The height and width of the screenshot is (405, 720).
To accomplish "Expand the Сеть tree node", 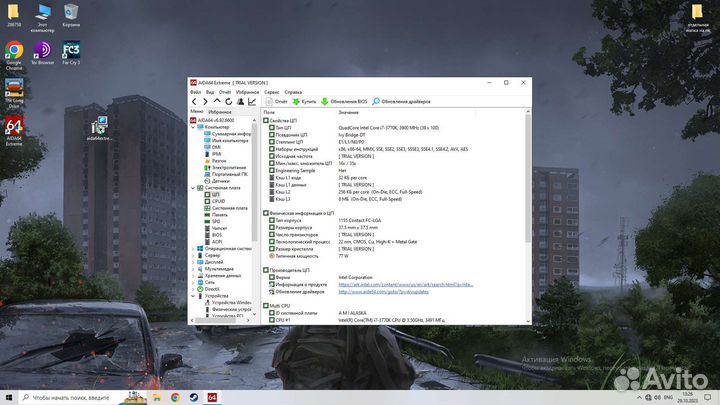I will pyautogui.click(x=193, y=282).
